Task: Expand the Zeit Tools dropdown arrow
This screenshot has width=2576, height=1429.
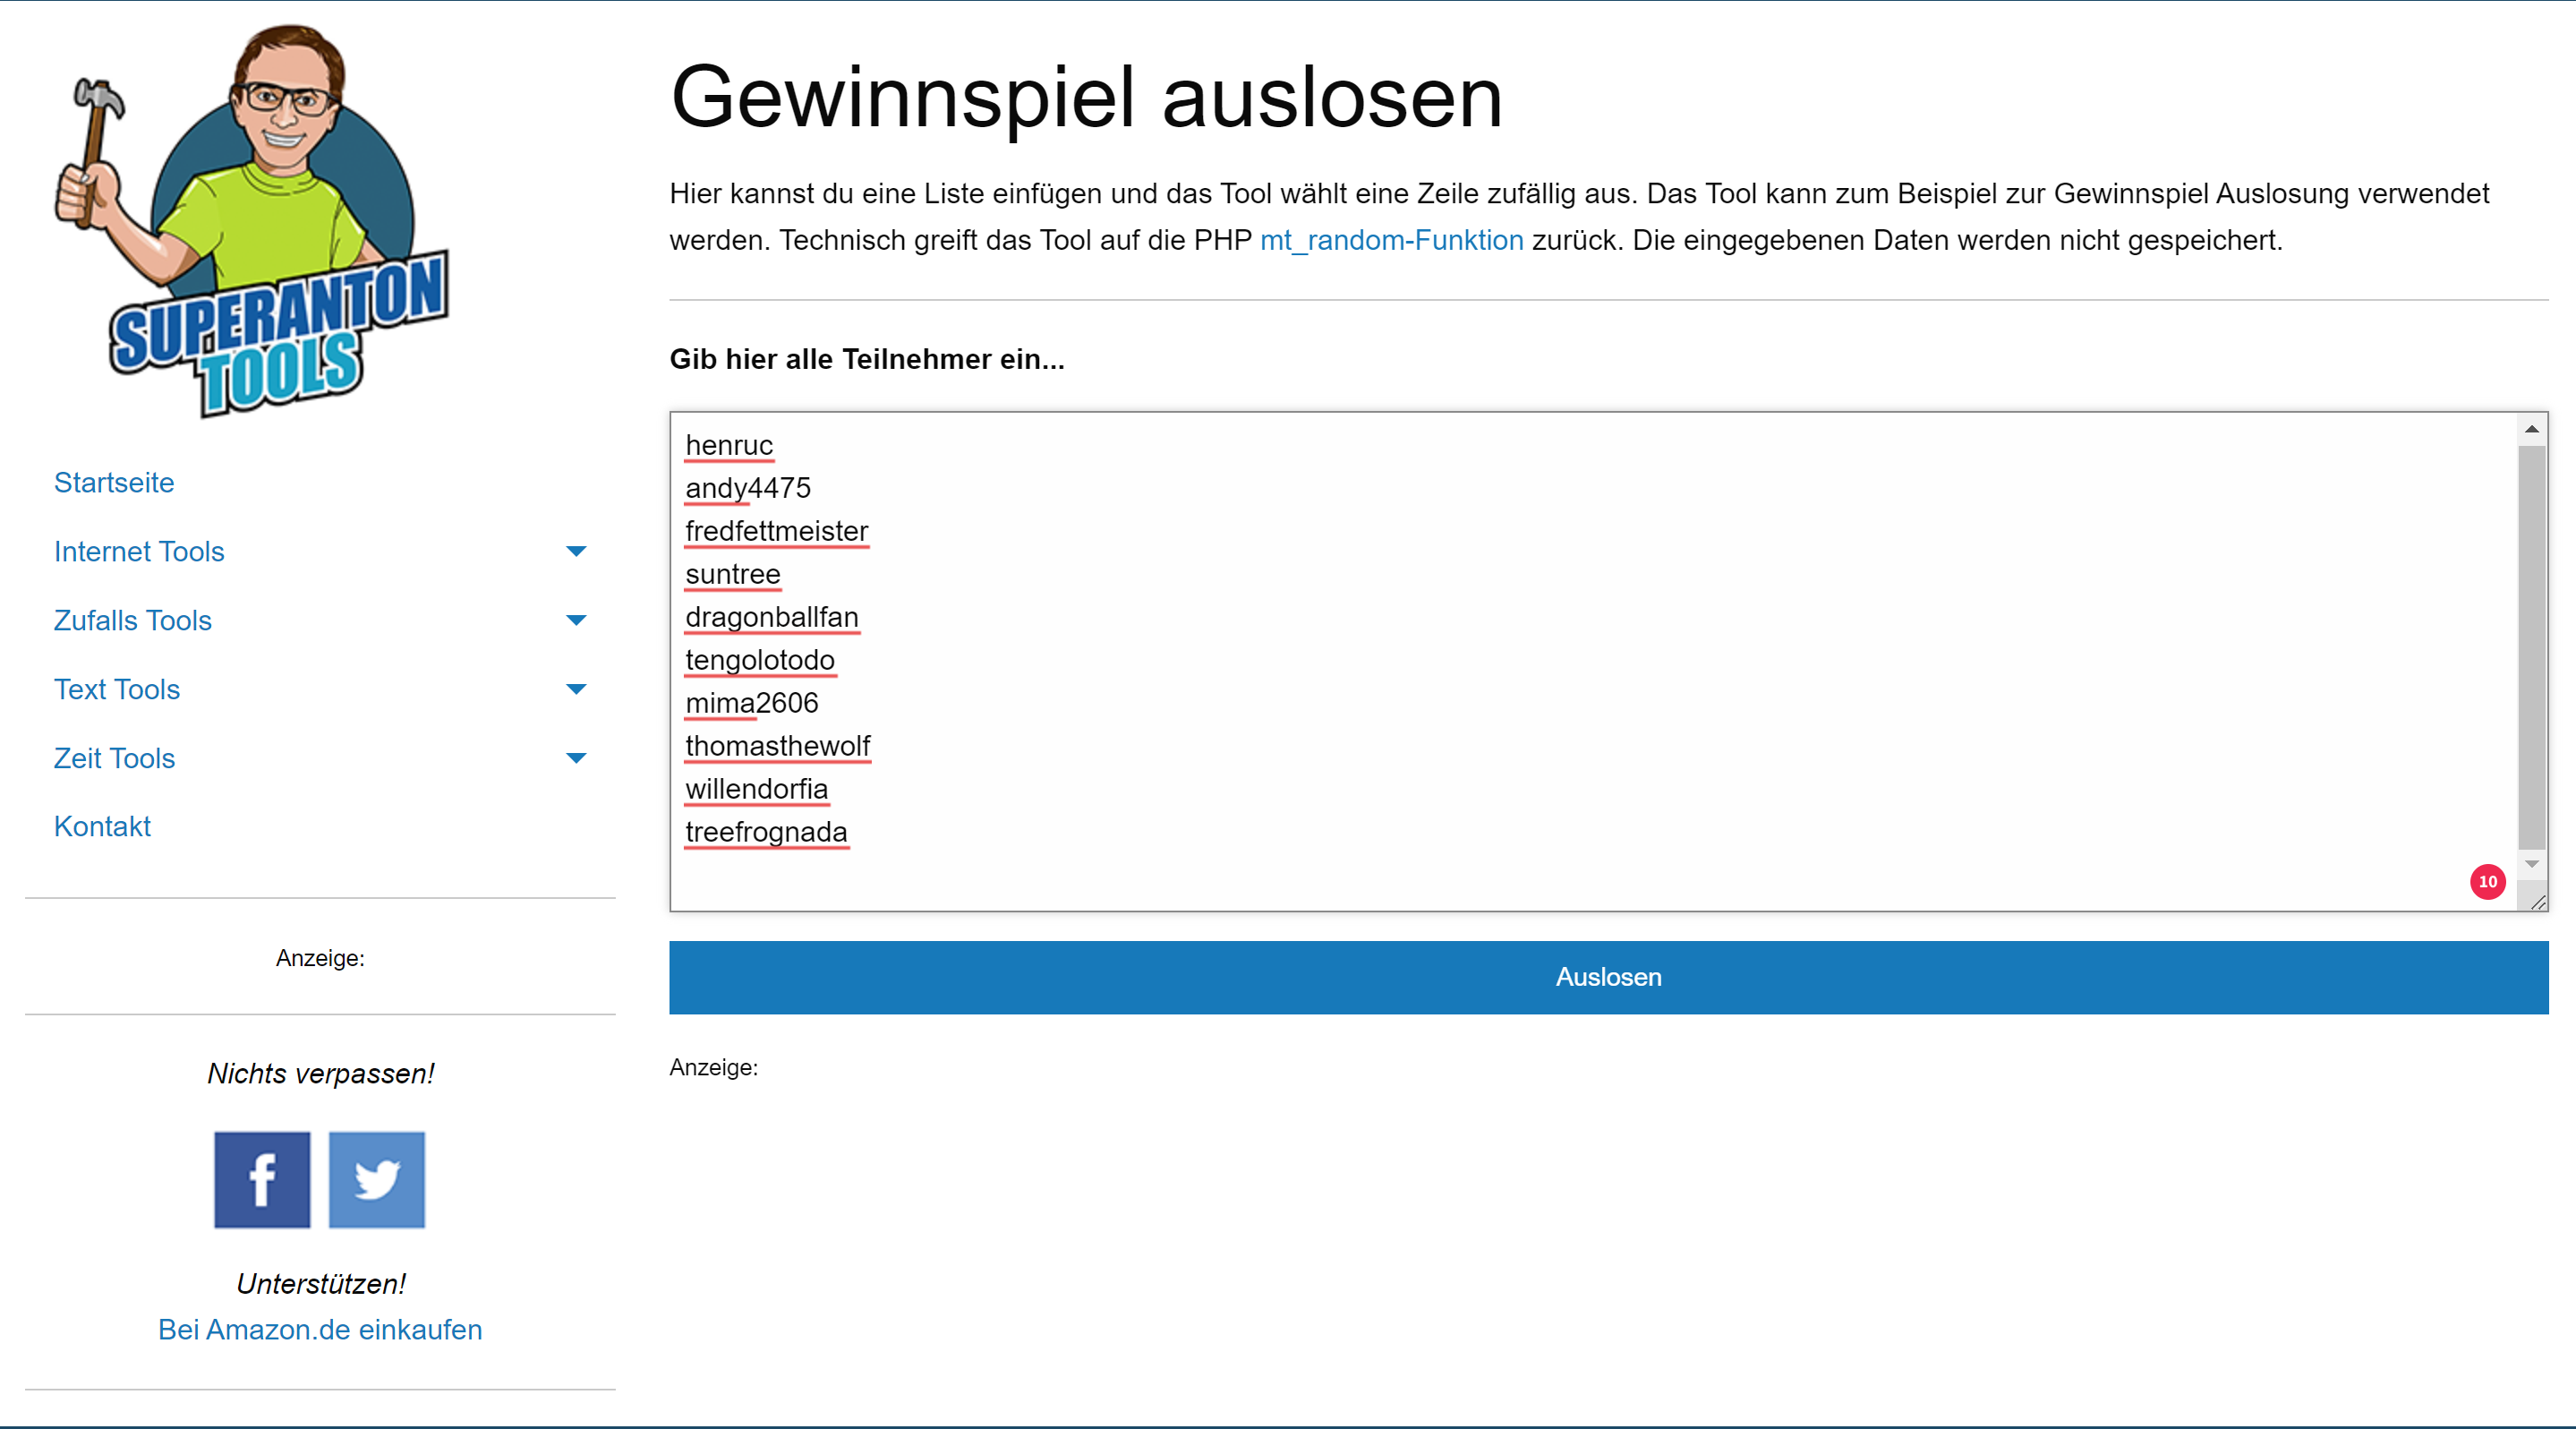Action: point(576,758)
